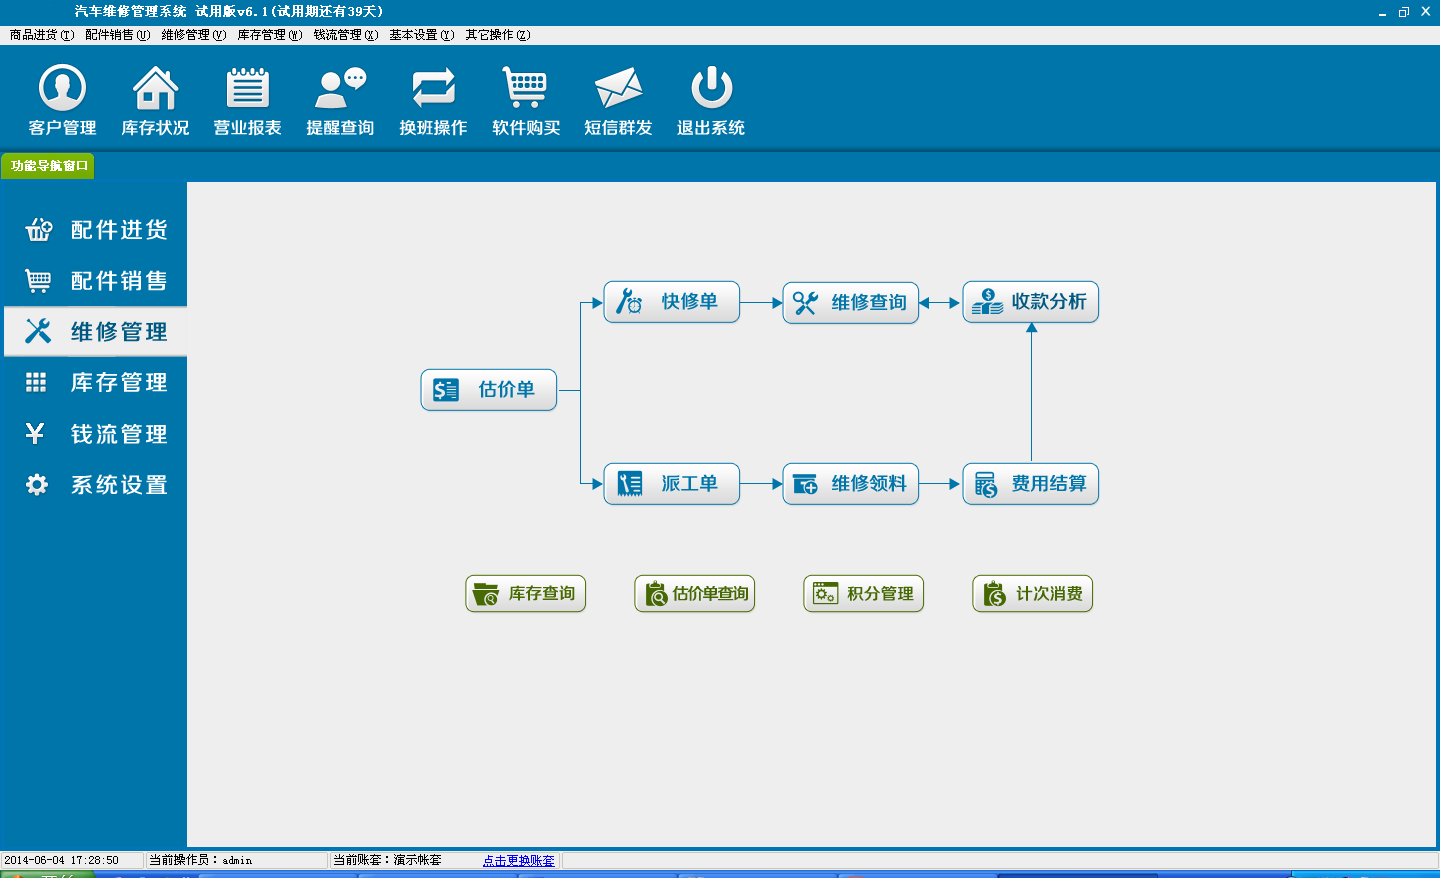Click the 提醒查询 reminder icon

(340, 89)
